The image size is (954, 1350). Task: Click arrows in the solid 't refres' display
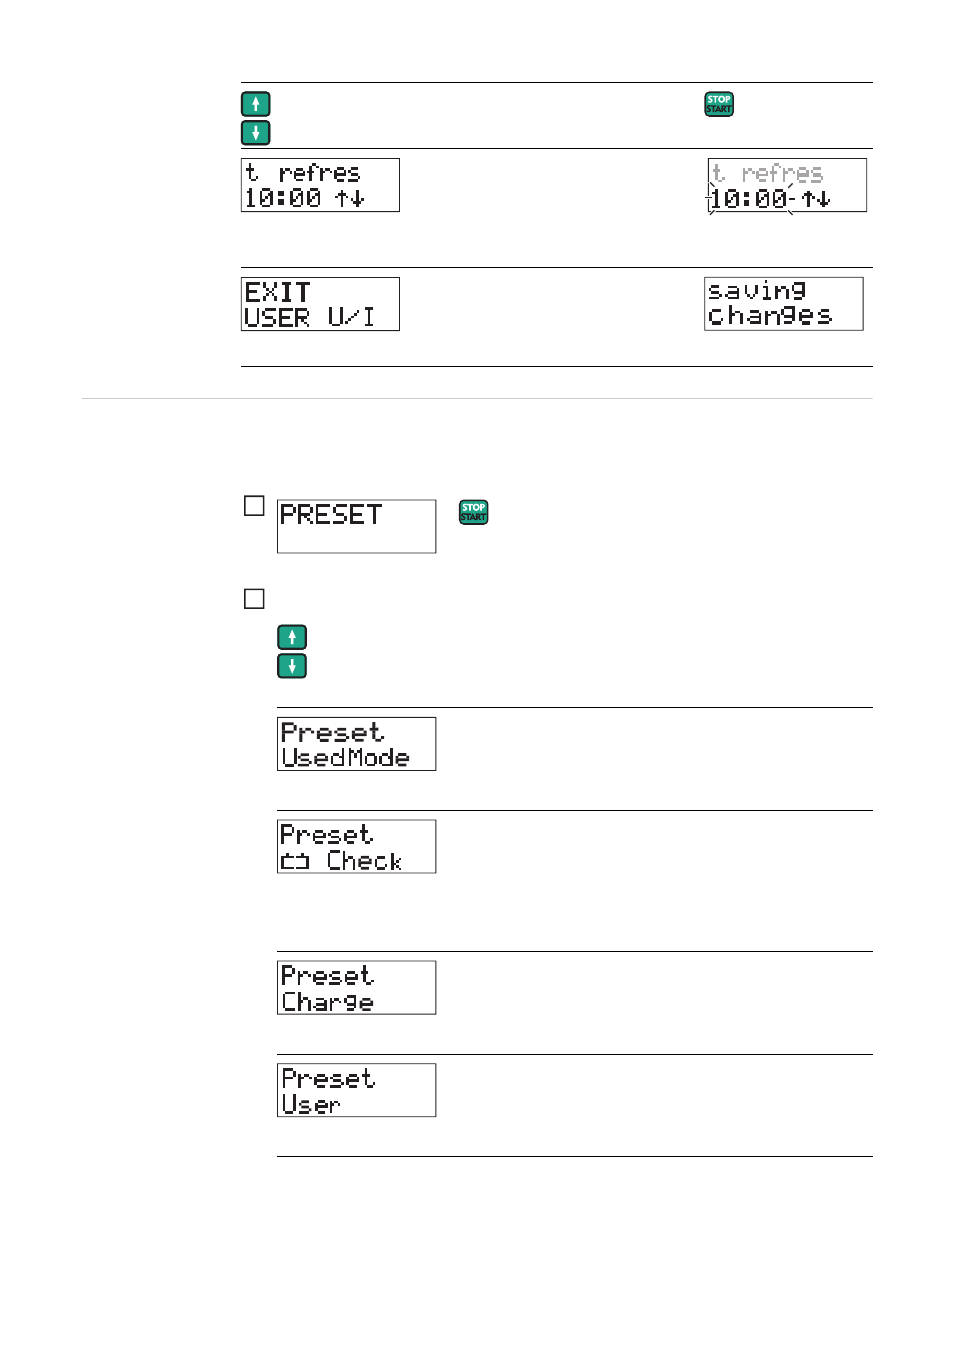tap(350, 198)
